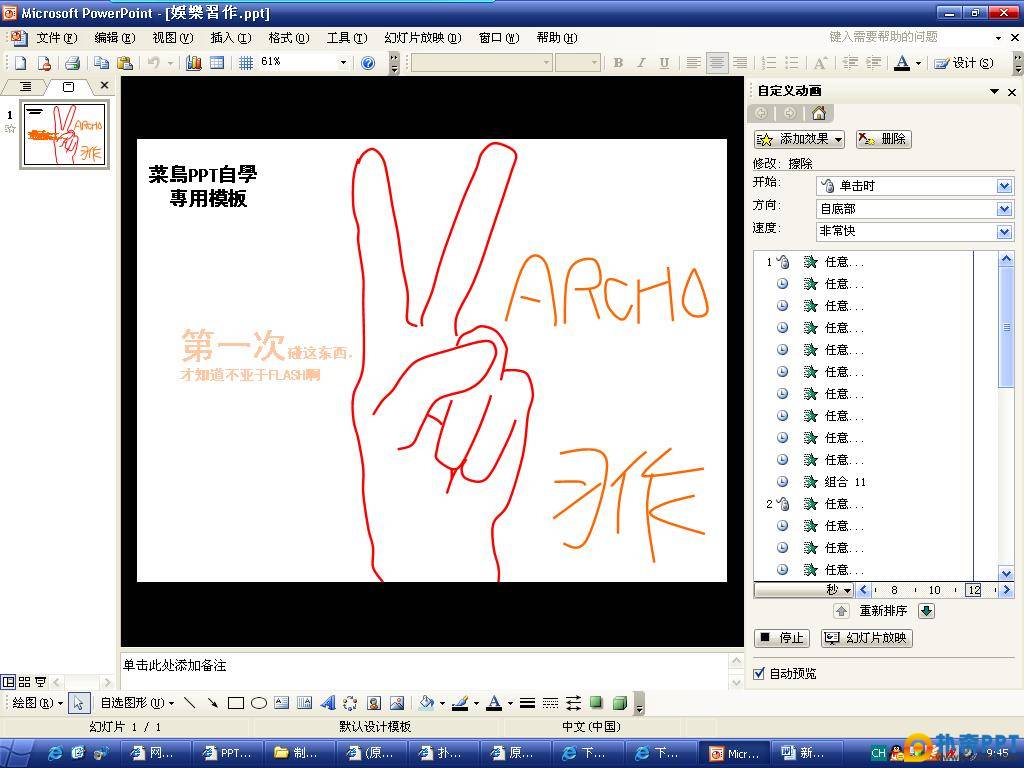Toggle the show/hide grid button
This screenshot has height=768, width=1024.
tap(246, 63)
